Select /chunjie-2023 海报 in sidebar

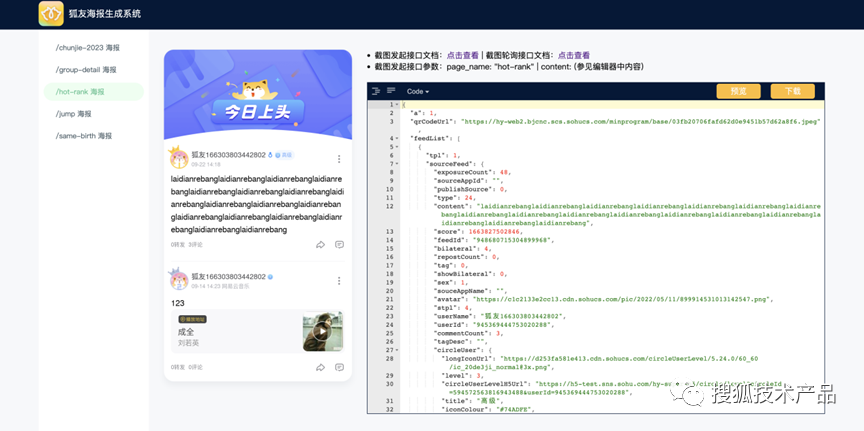click(x=88, y=47)
